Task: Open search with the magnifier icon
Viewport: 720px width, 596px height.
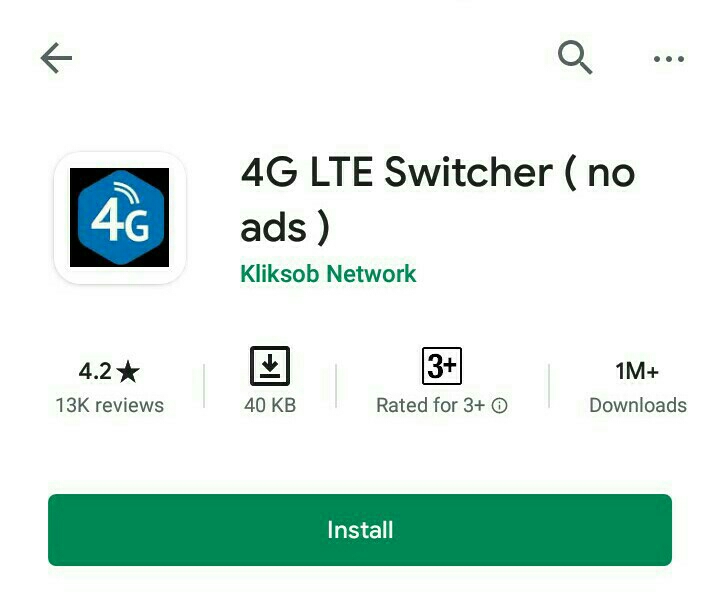Action: 575,57
